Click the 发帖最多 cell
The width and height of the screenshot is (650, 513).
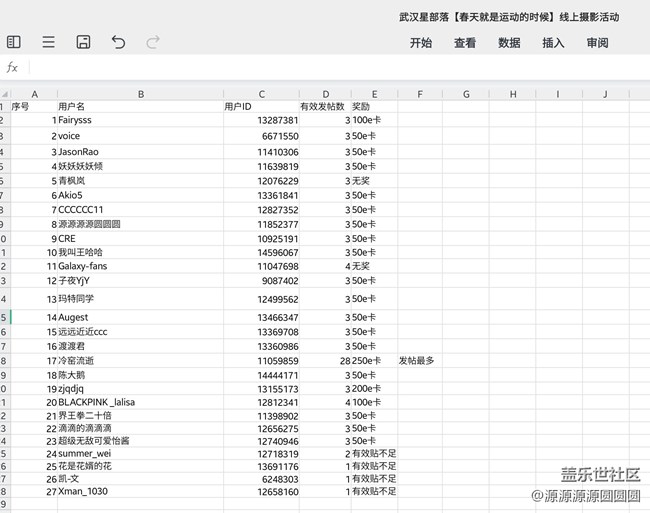(x=419, y=360)
